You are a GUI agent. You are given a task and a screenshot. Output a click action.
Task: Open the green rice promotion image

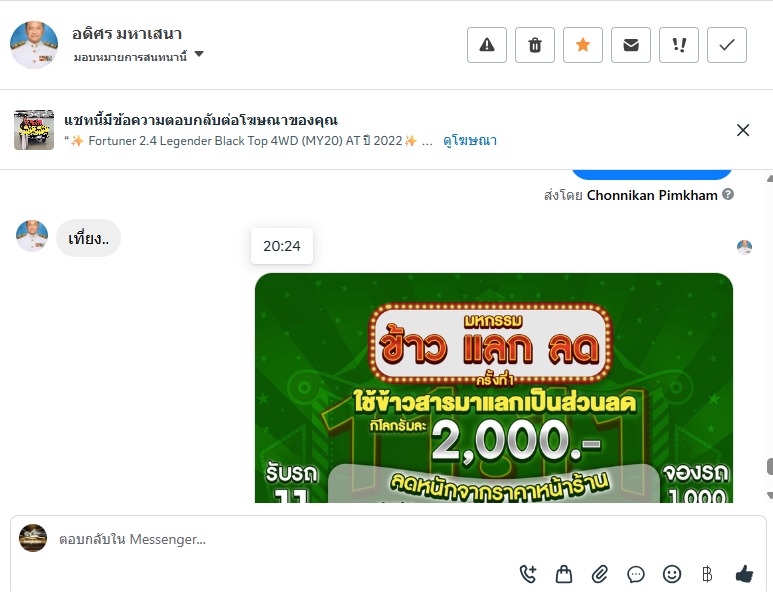[x=493, y=388]
